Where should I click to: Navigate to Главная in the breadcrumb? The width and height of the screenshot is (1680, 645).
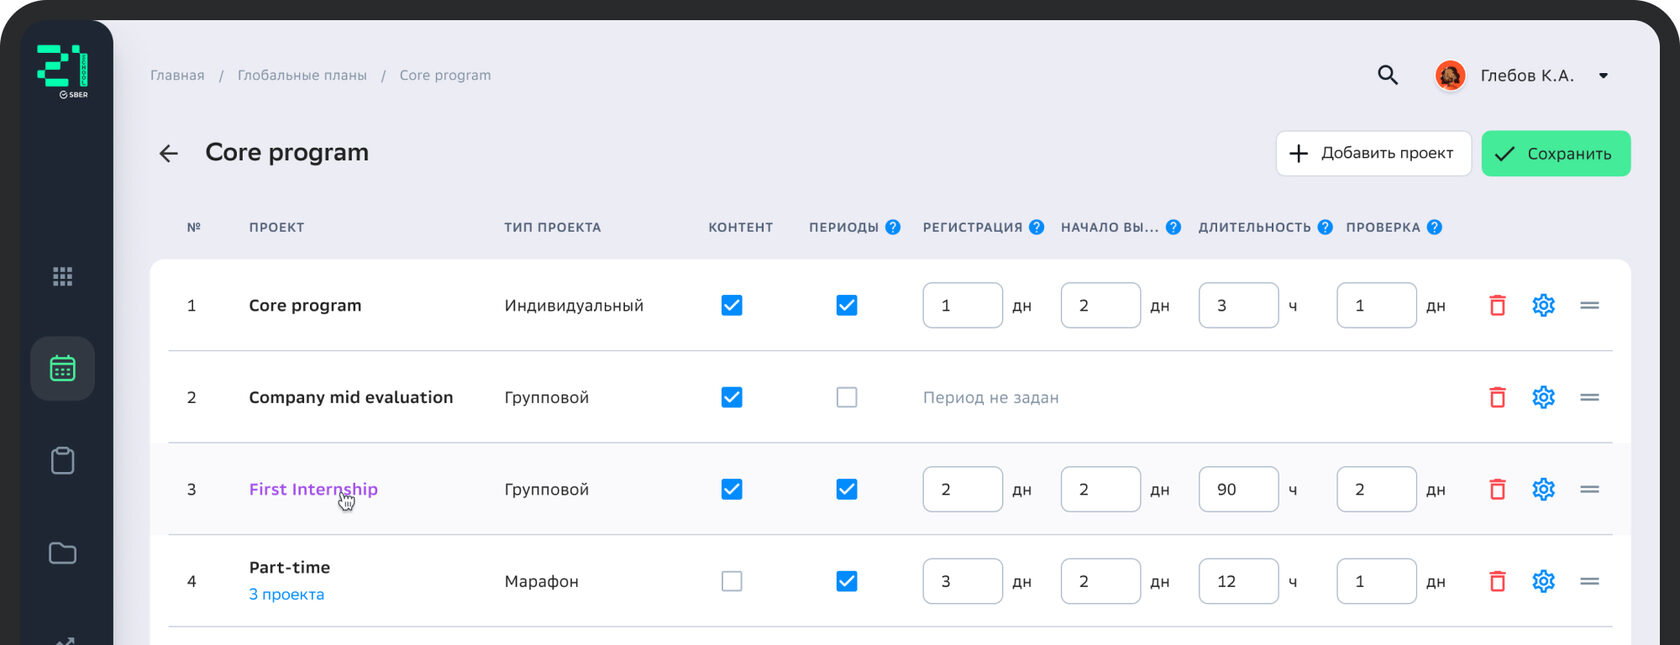click(x=177, y=76)
